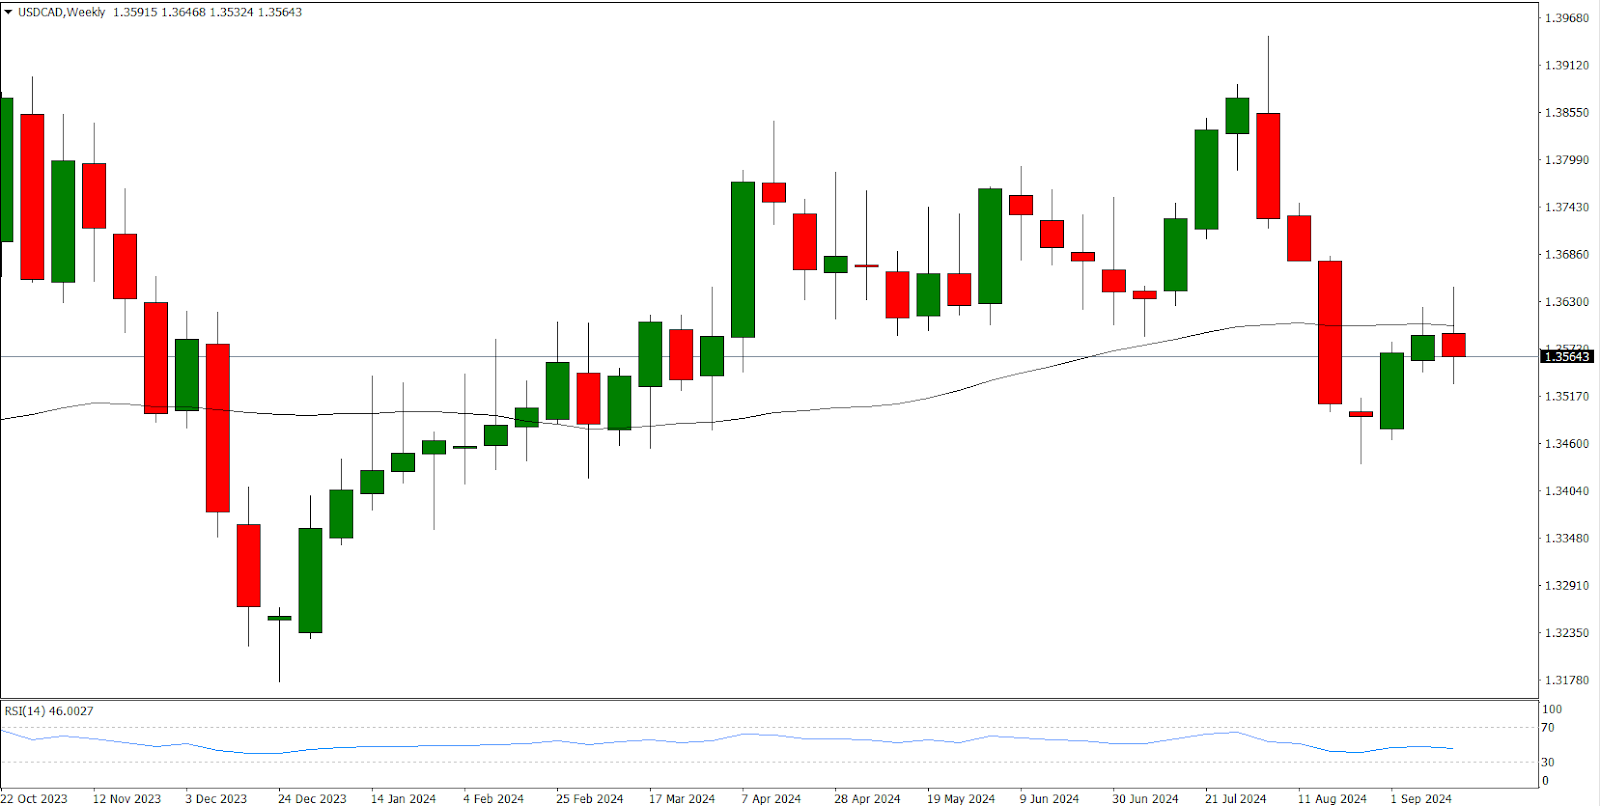Click the 1.39680 price scale label
Viewport: 1600px width, 806px height.
click(x=1566, y=18)
